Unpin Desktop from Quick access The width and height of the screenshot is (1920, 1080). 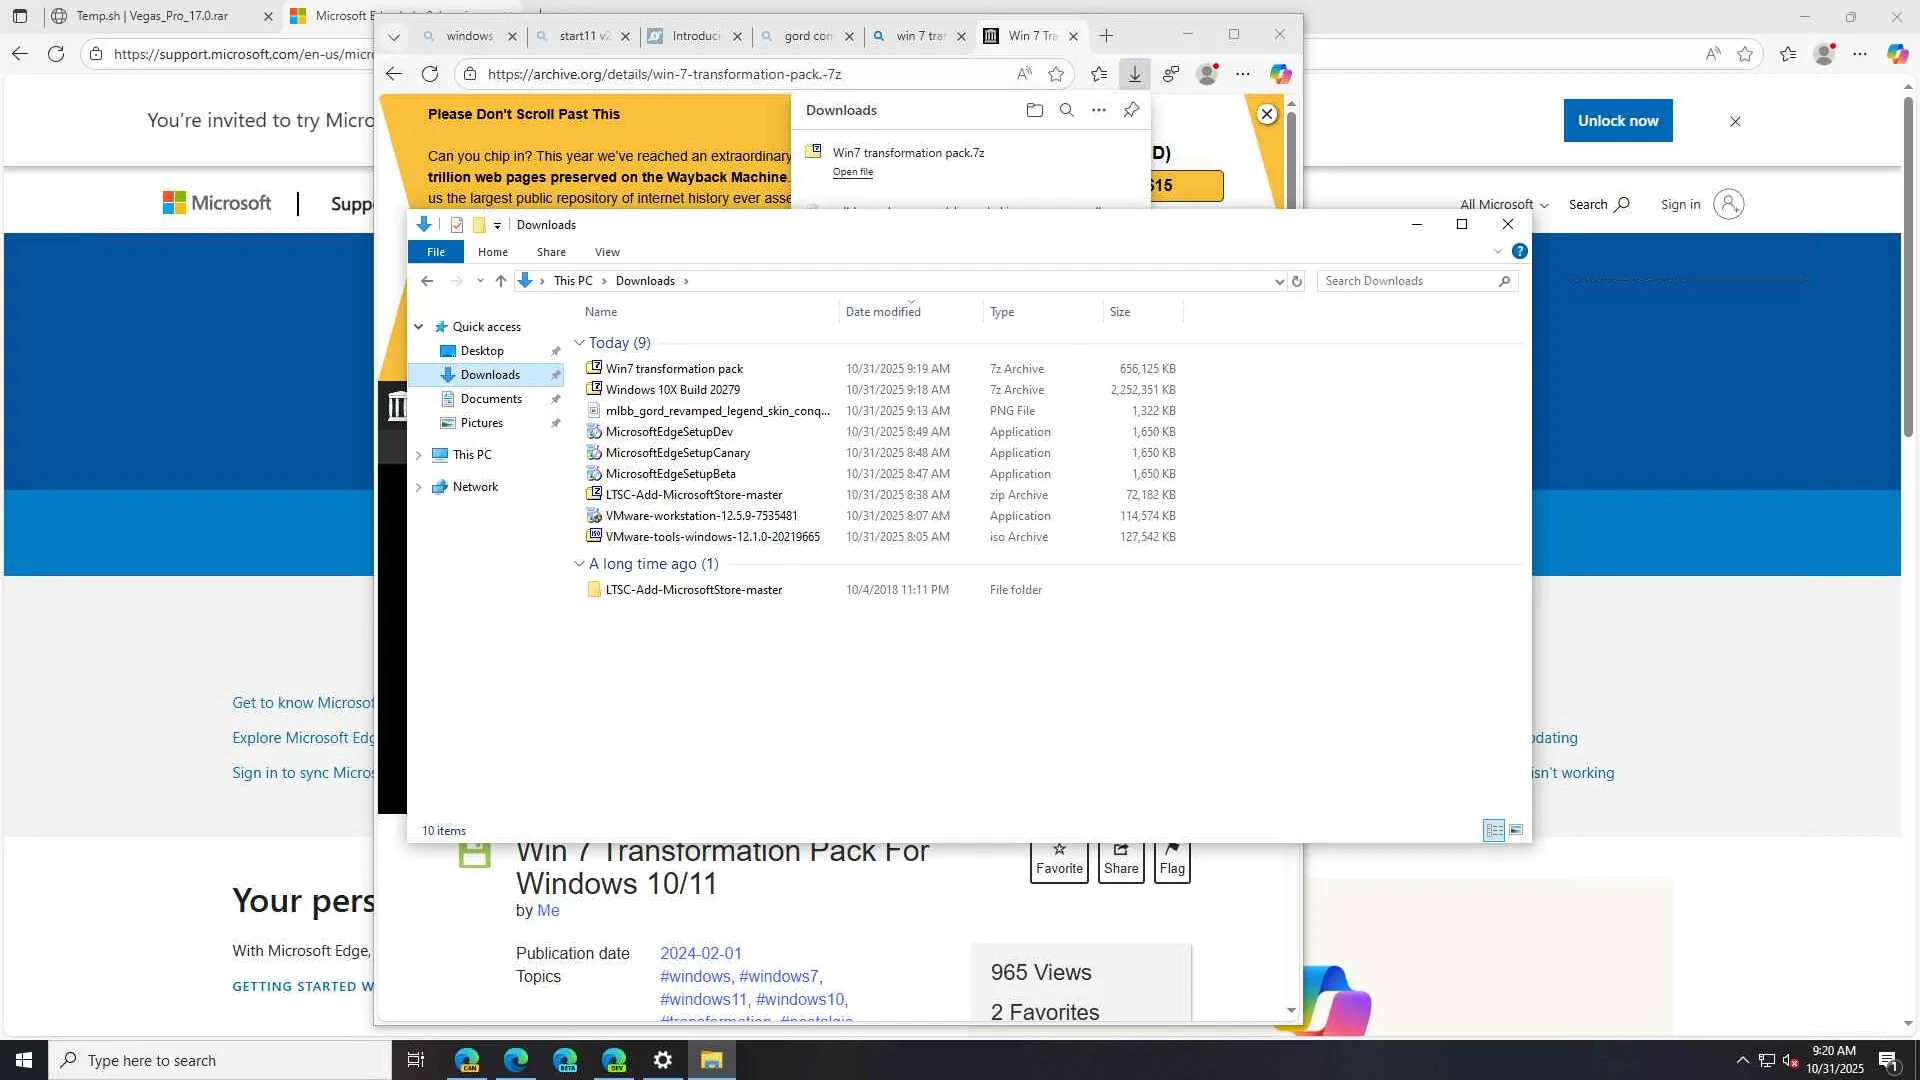pos(556,351)
